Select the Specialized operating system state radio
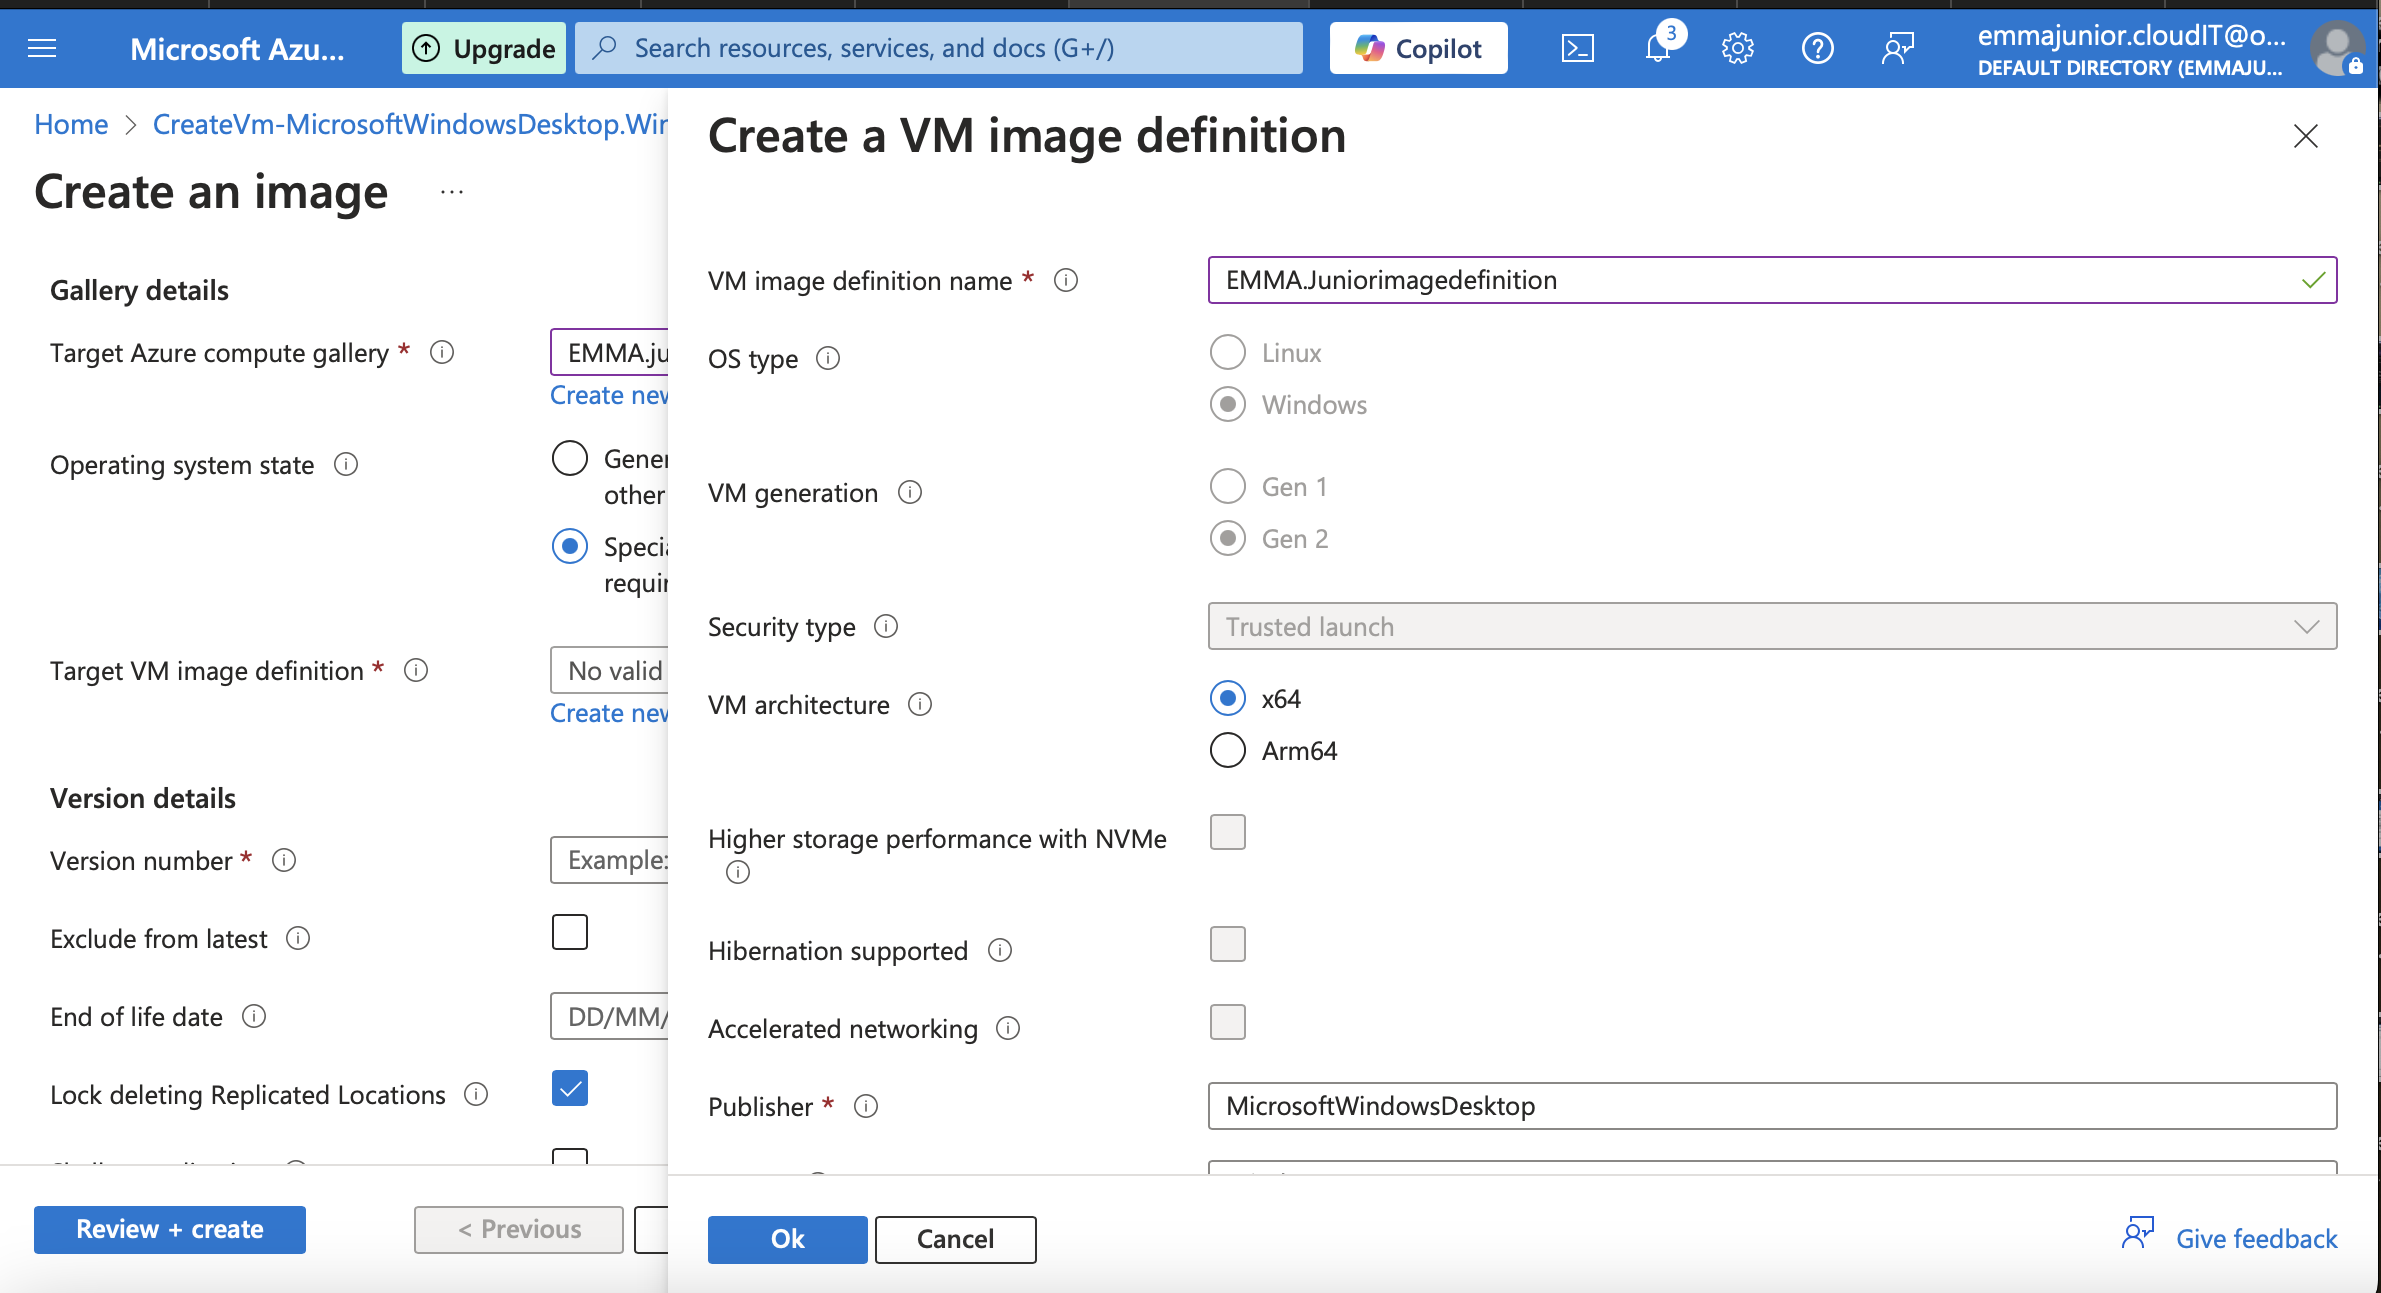2381x1293 pixels. 570,546
